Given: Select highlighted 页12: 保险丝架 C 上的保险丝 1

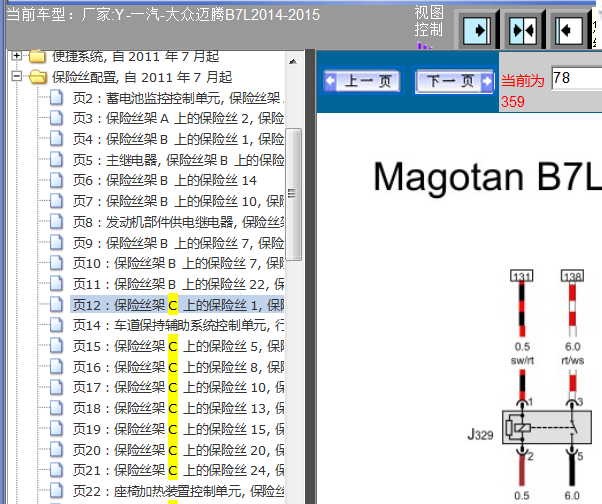Looking at the screenshot, I should coord(179,305).
